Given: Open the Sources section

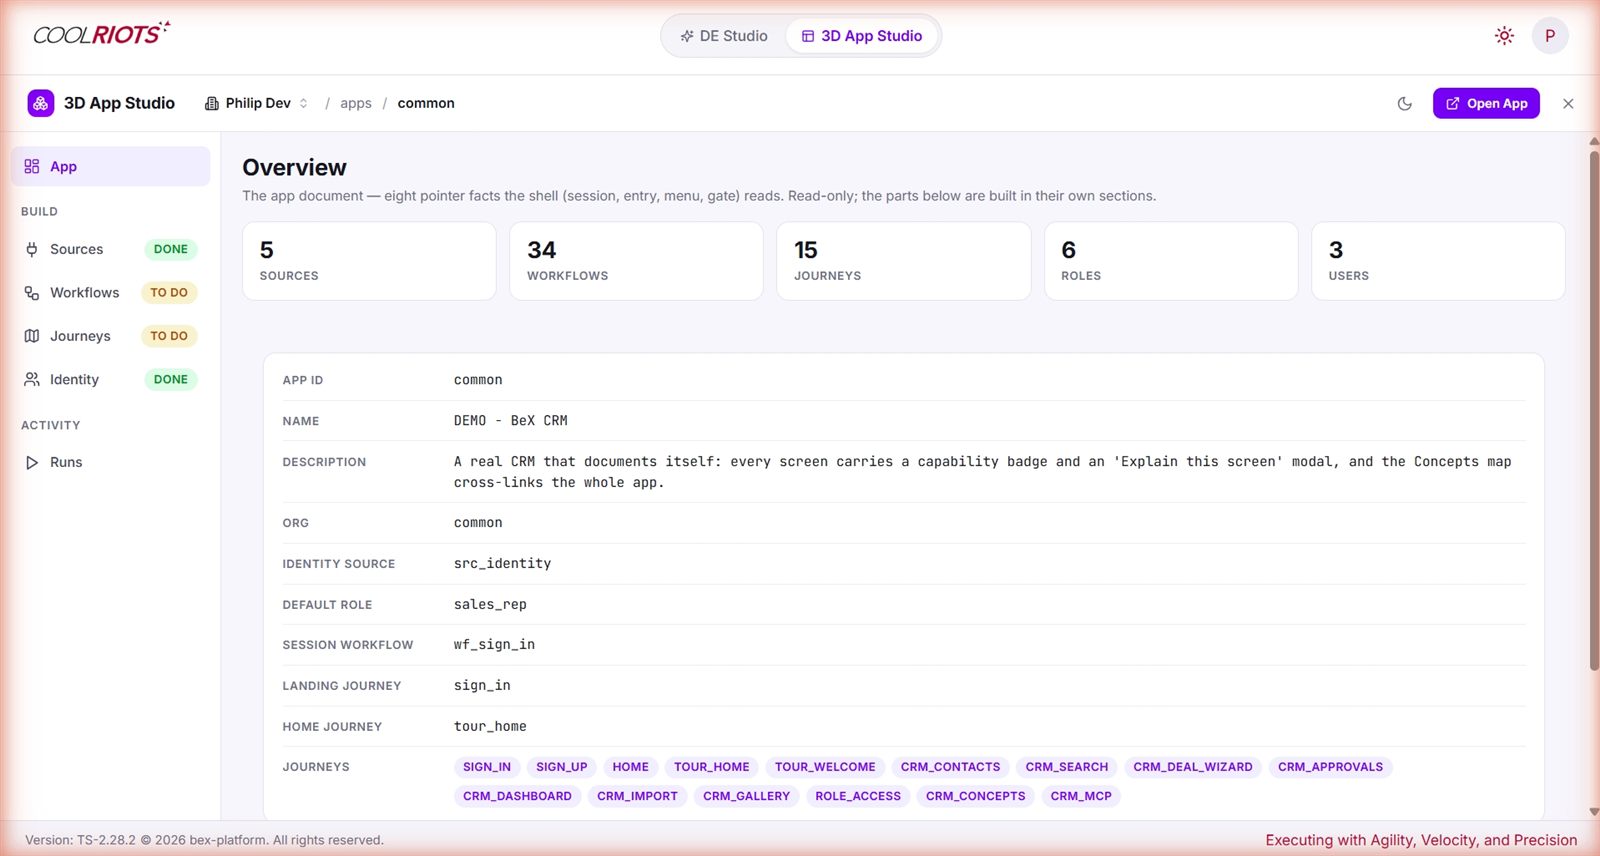Looking at the screenshot, I should pos(110,249).
